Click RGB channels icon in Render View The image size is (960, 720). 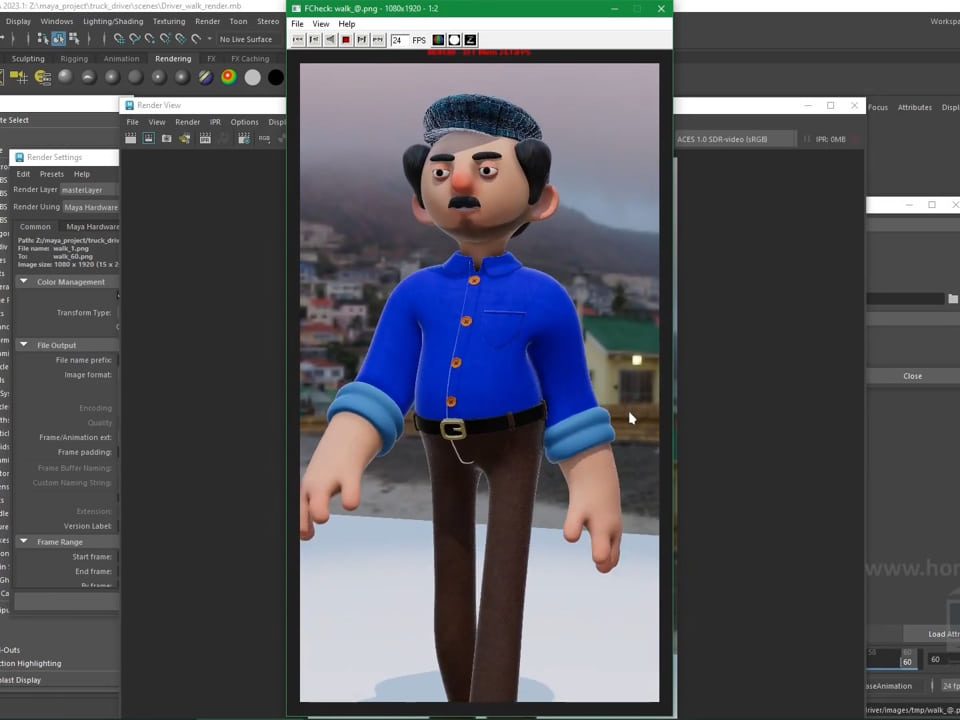(x=264, y=139)
